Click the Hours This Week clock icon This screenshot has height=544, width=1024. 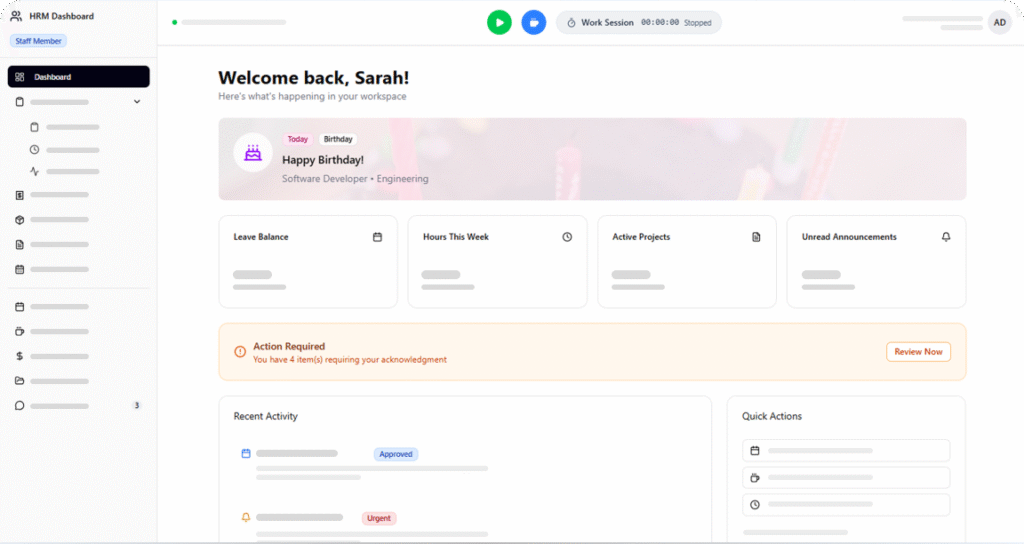(567, 237)
